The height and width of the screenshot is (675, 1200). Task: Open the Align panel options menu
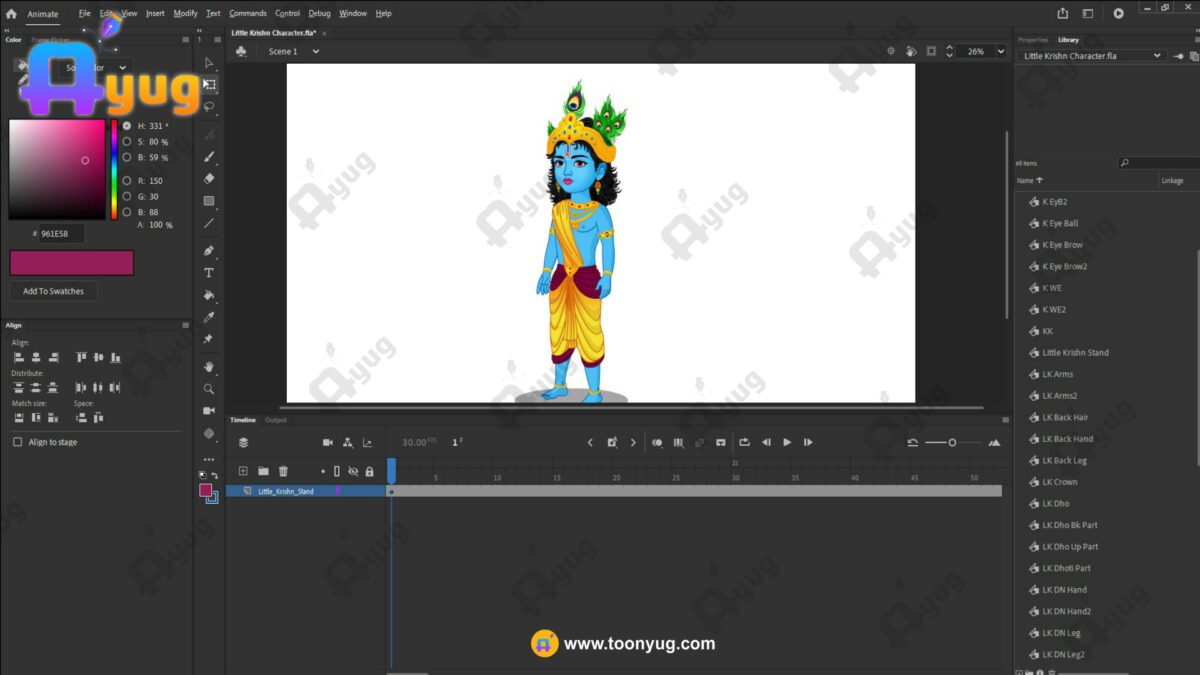tap(185, 325)
